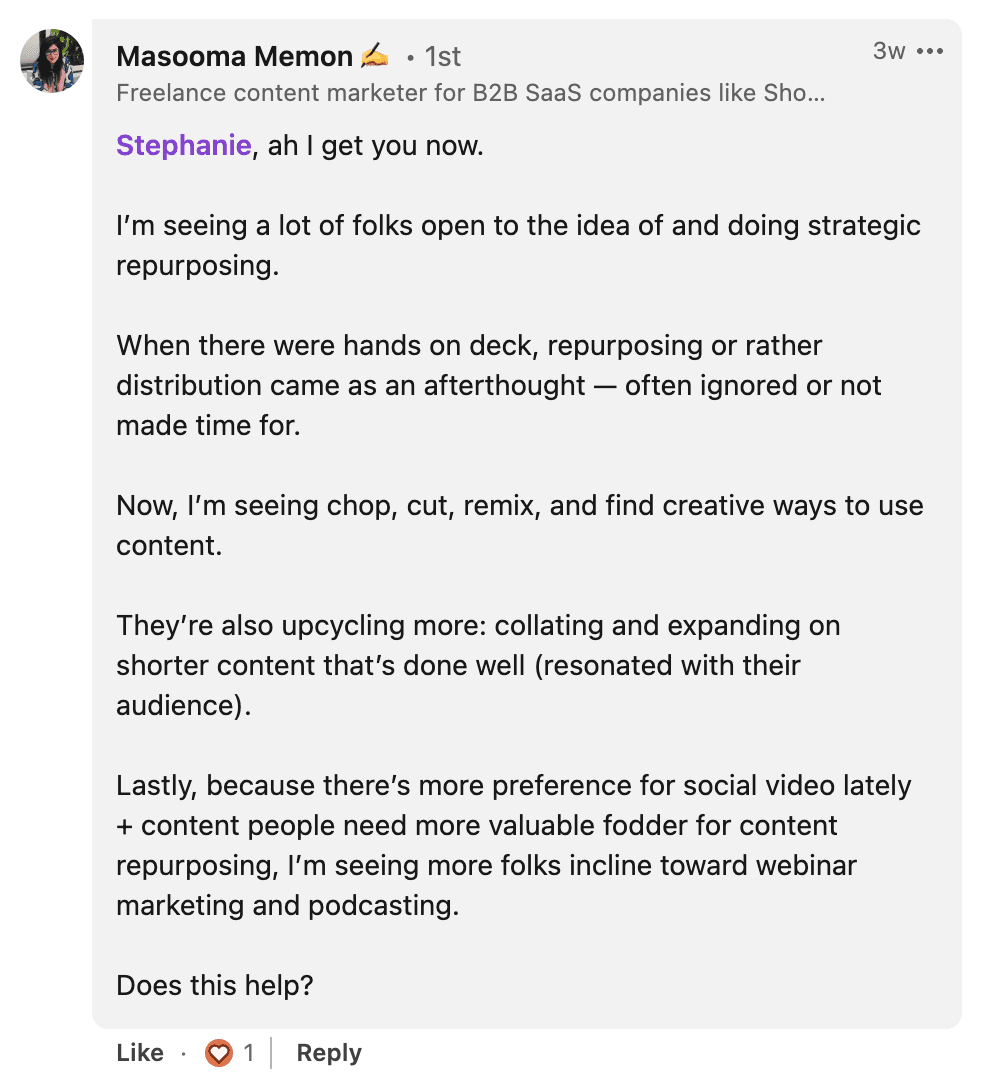990x1084 pixels.
Task: Click the Masooma Memon author name
Action: point(234,57)
